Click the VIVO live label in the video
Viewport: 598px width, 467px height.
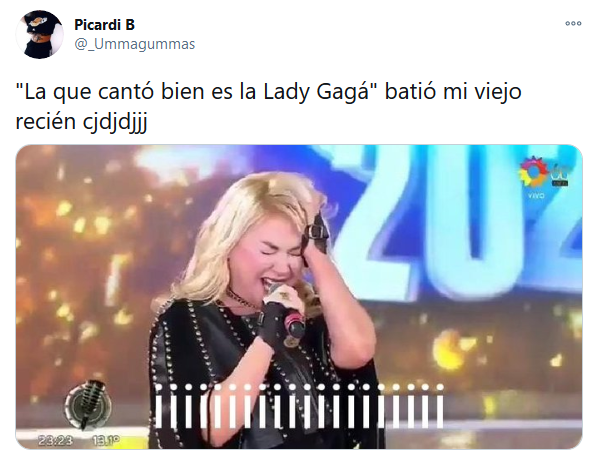coord(536,195)
